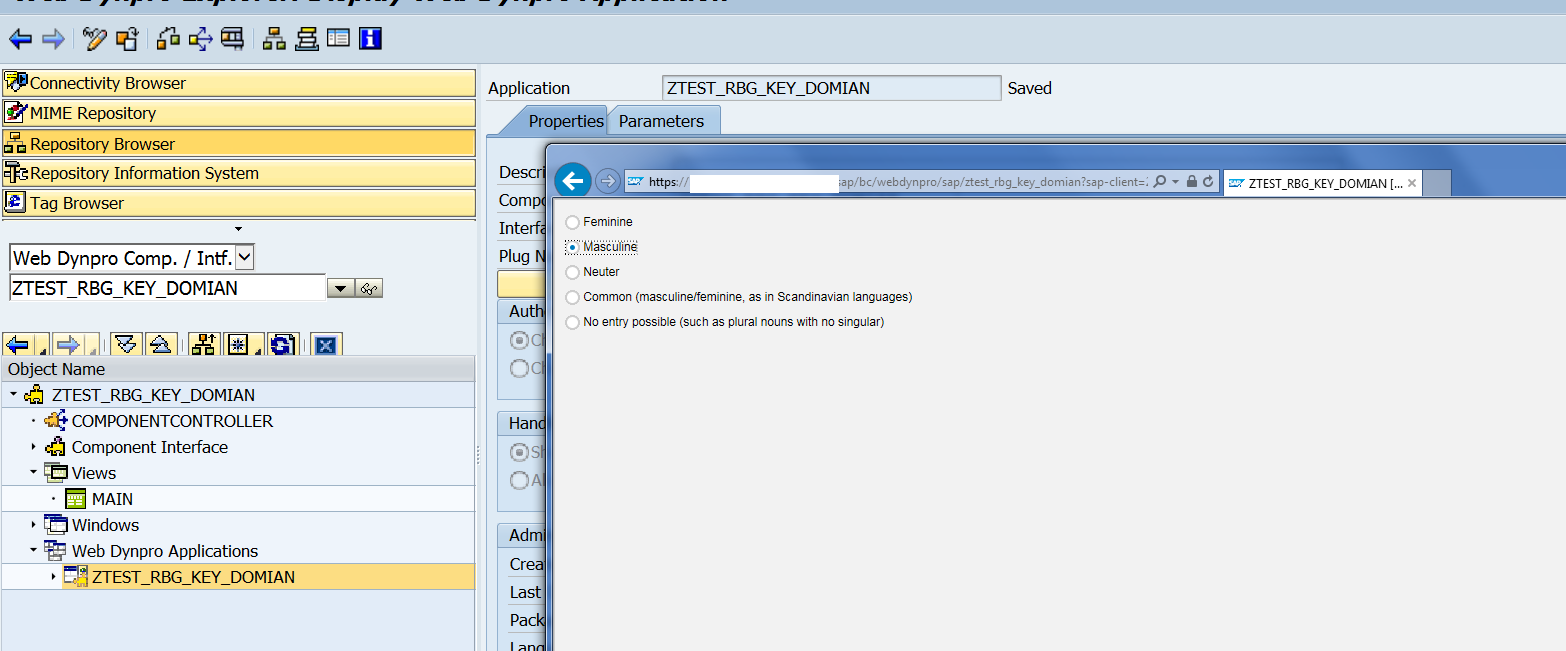The height and width of the screenshot is (651, 1566).
Task: Click the magnifier search icon in the browser address bar
Action: click(1160, 182)
